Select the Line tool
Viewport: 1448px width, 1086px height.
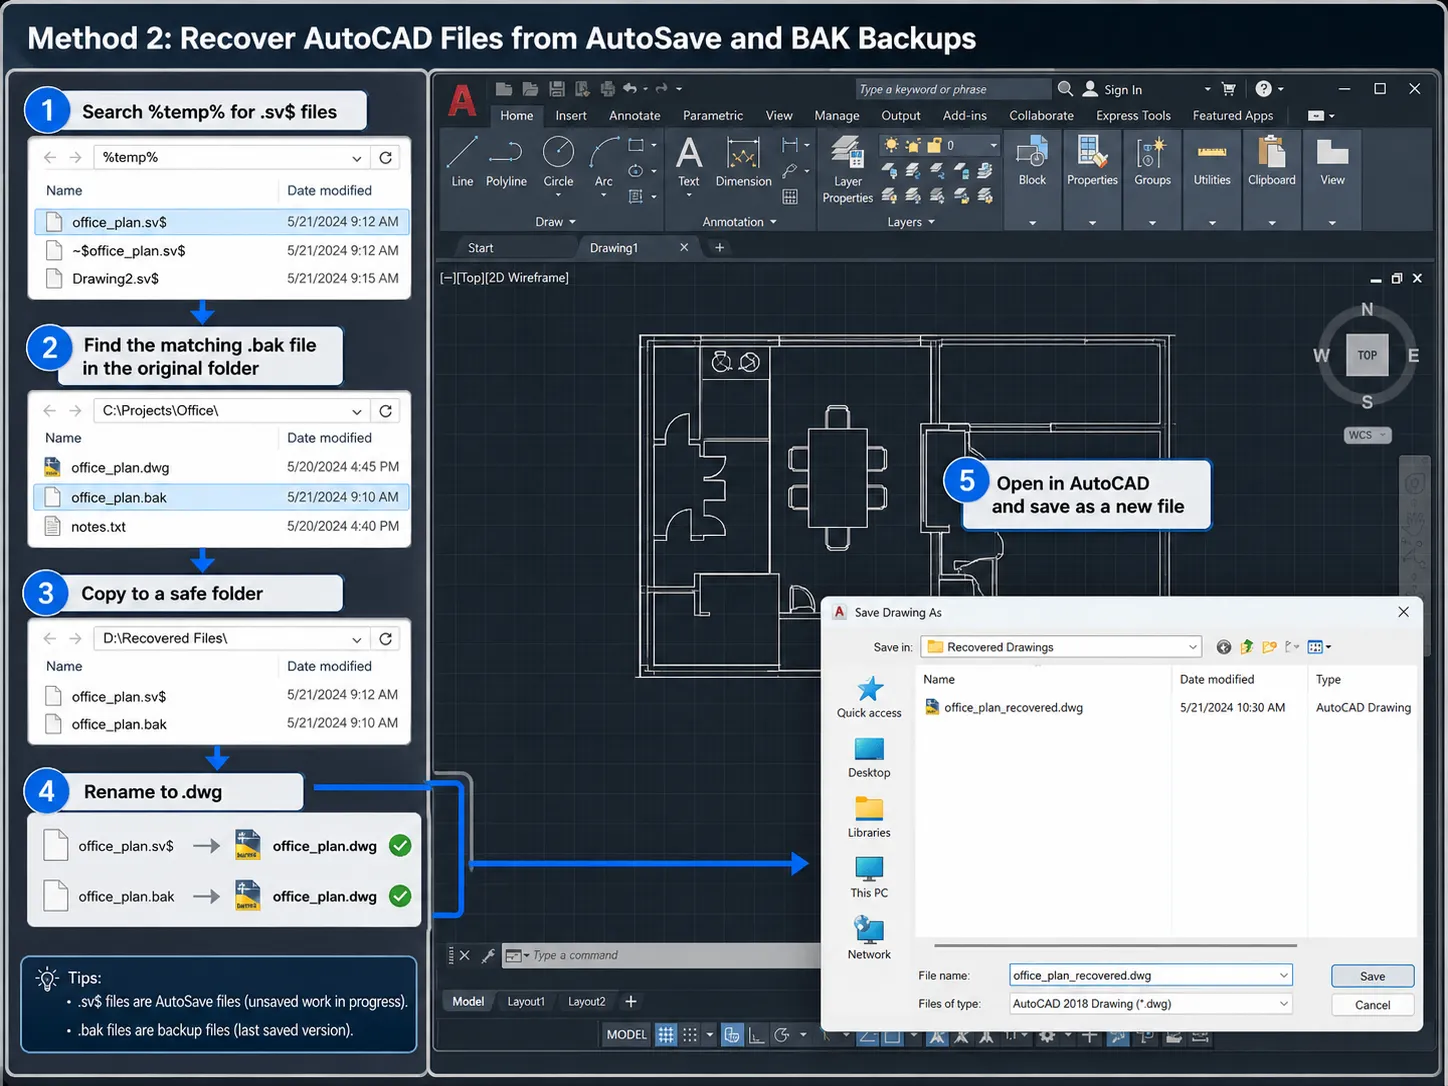tap(462, 162)
